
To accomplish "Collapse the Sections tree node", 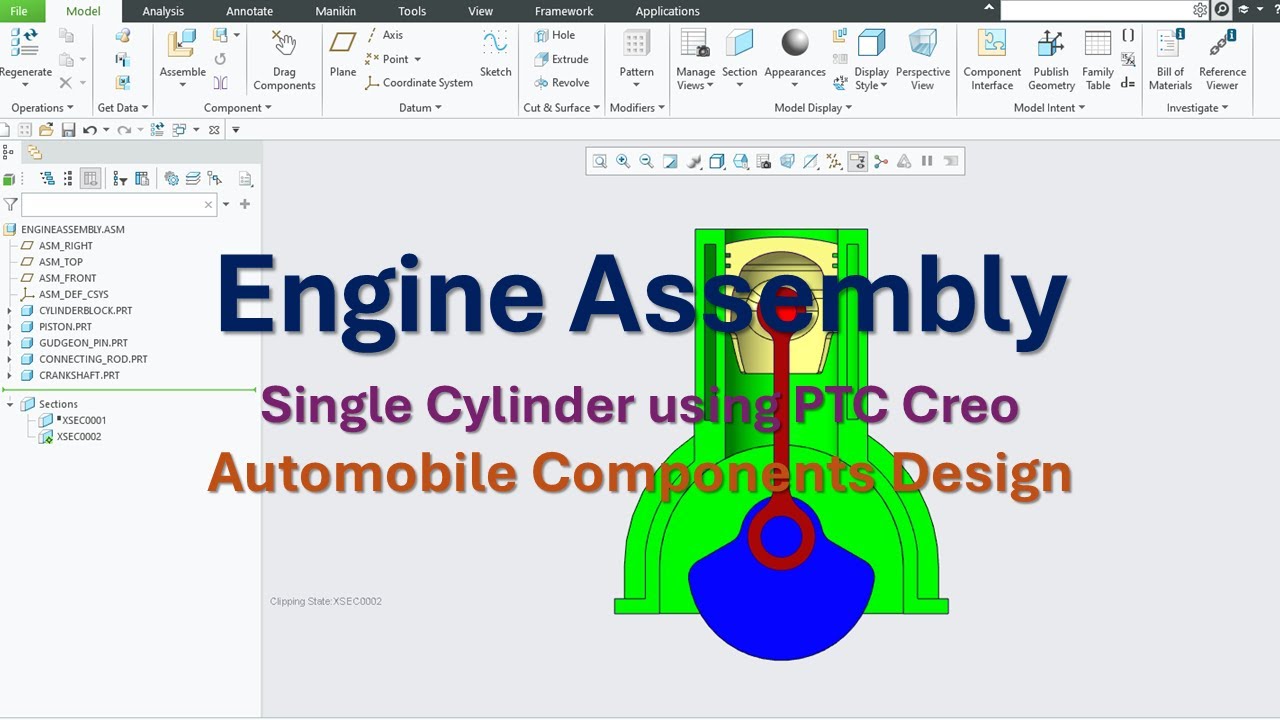I will pos(10,404).
